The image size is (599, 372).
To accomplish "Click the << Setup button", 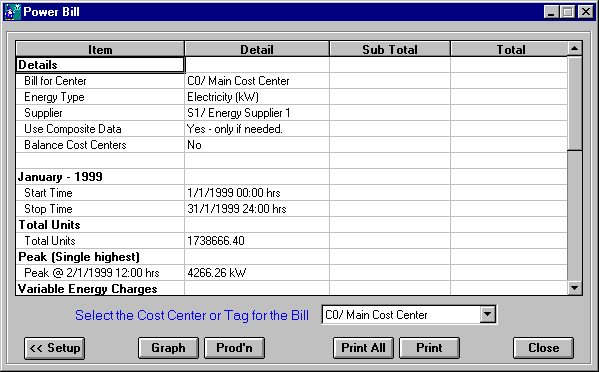I will pyautogui.click(x=55, y=348).
